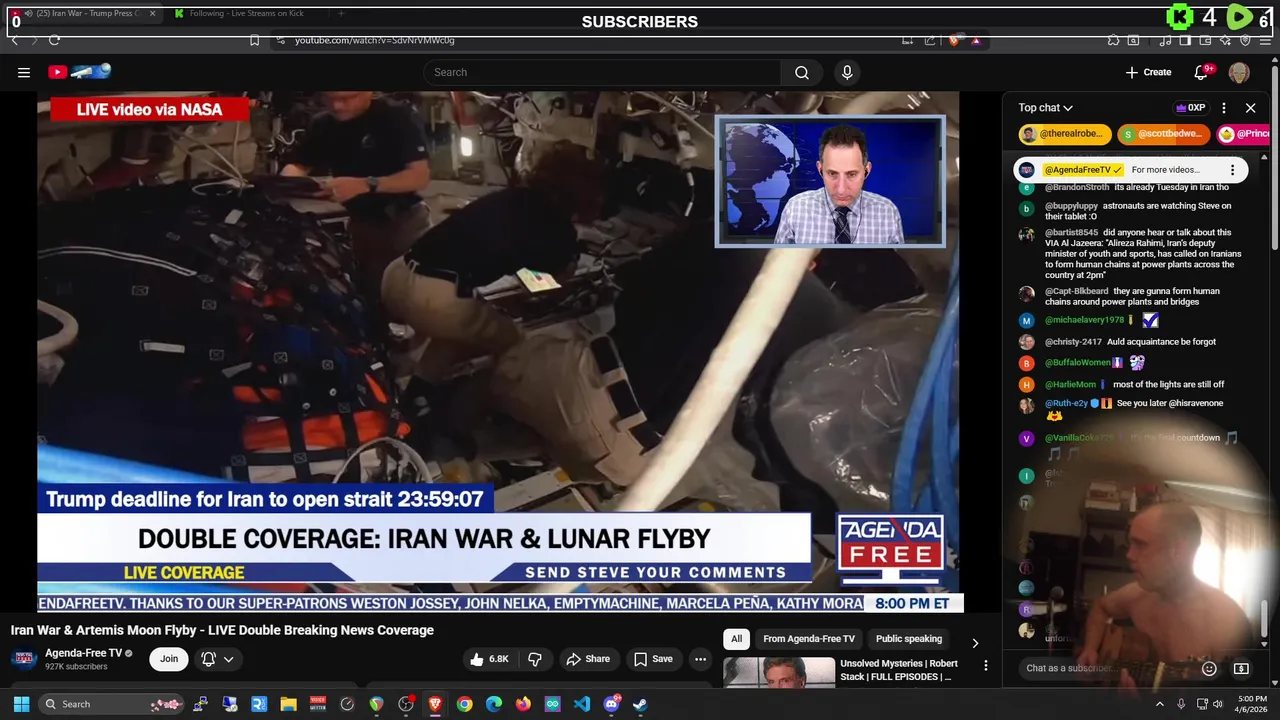Click the Create button
This screenshot has height=720, width=1280.
pos(1148,72)
